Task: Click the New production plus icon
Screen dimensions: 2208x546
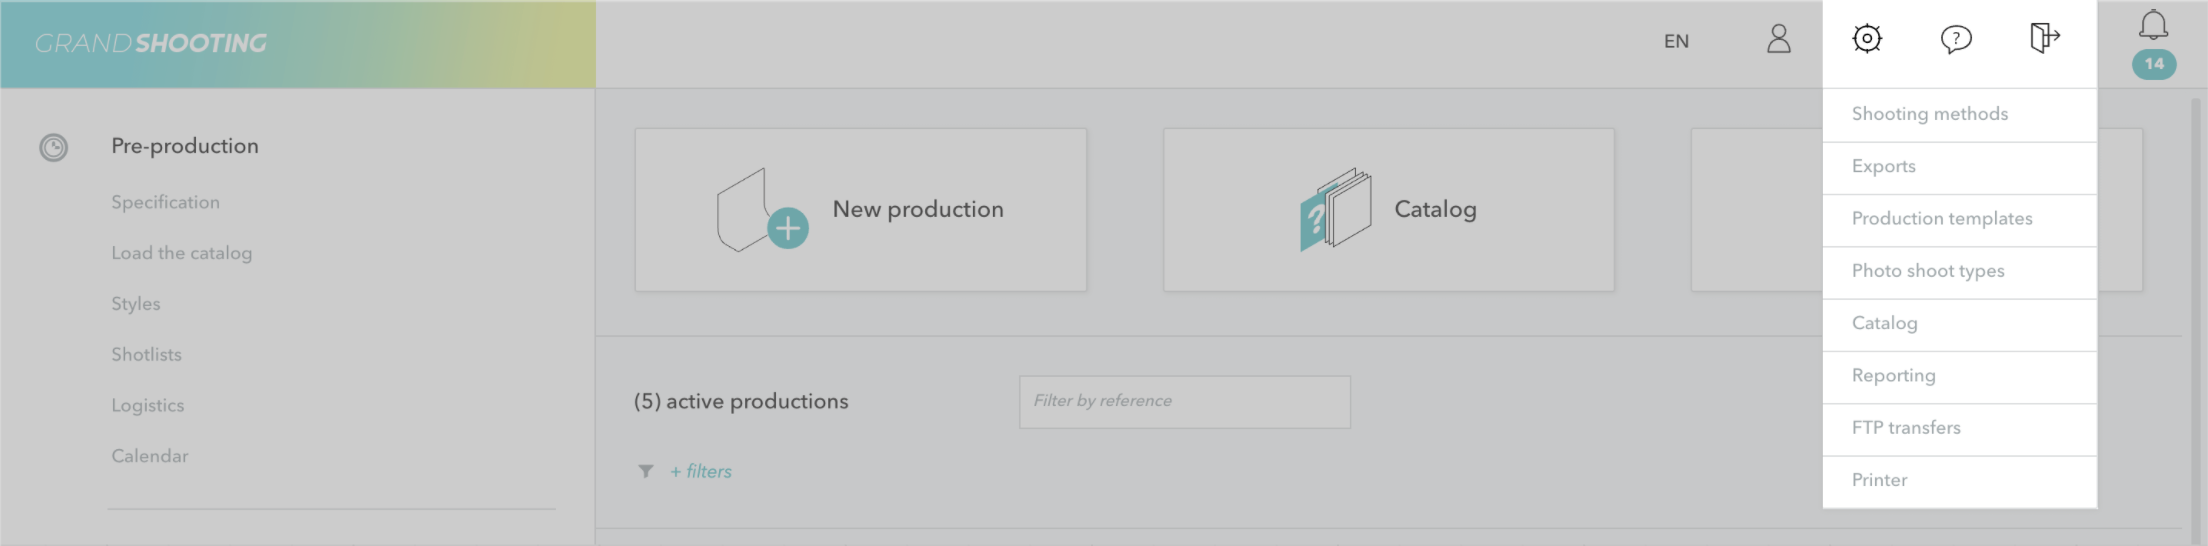Action: pos(788,229)
